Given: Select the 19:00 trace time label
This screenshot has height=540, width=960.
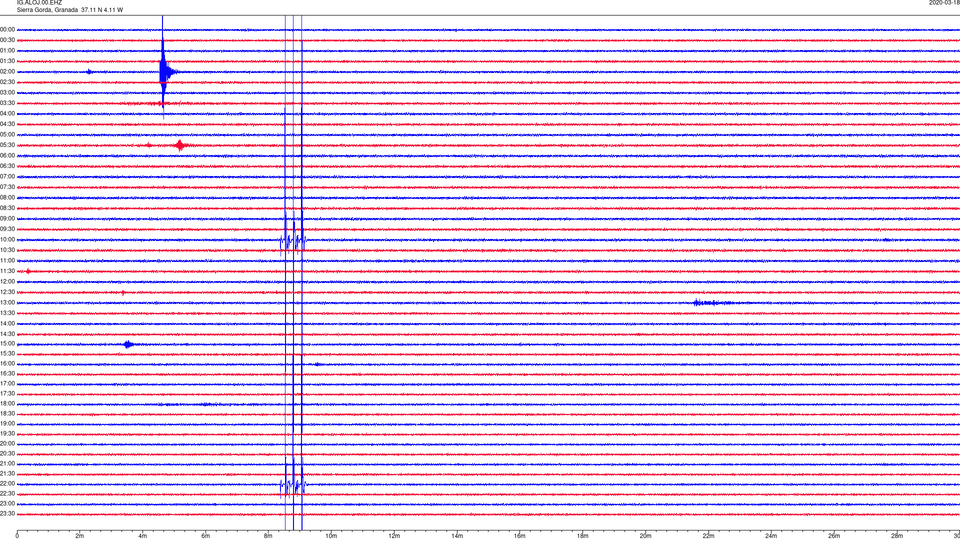Looking at the screenshot, I should click(x=7, y=424).
